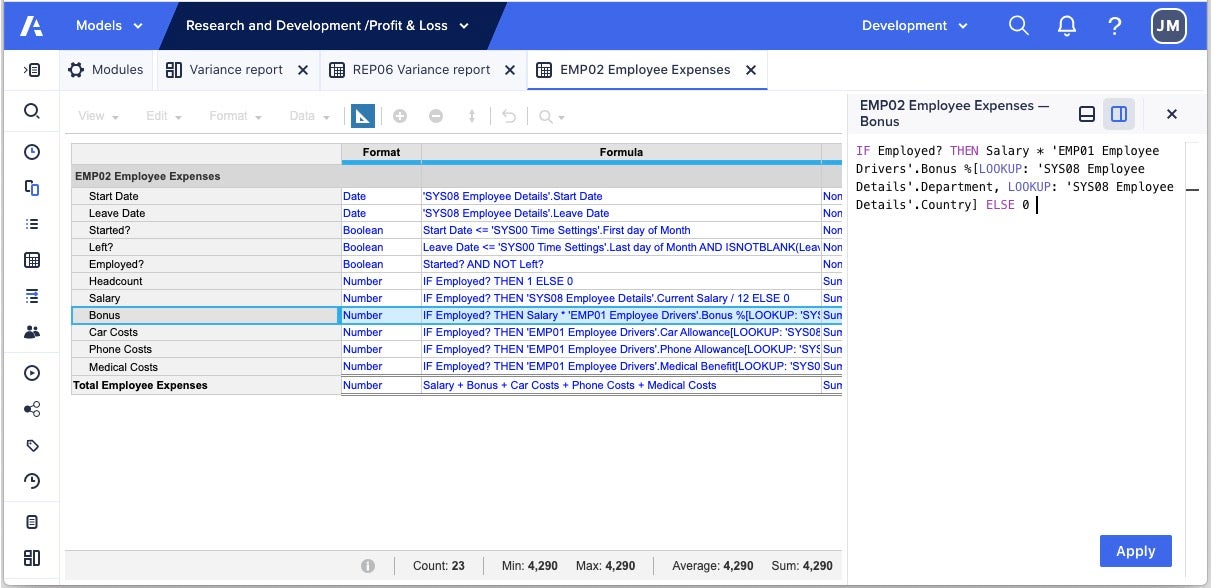Select the Total Employee Expenses row

(206, 386)
